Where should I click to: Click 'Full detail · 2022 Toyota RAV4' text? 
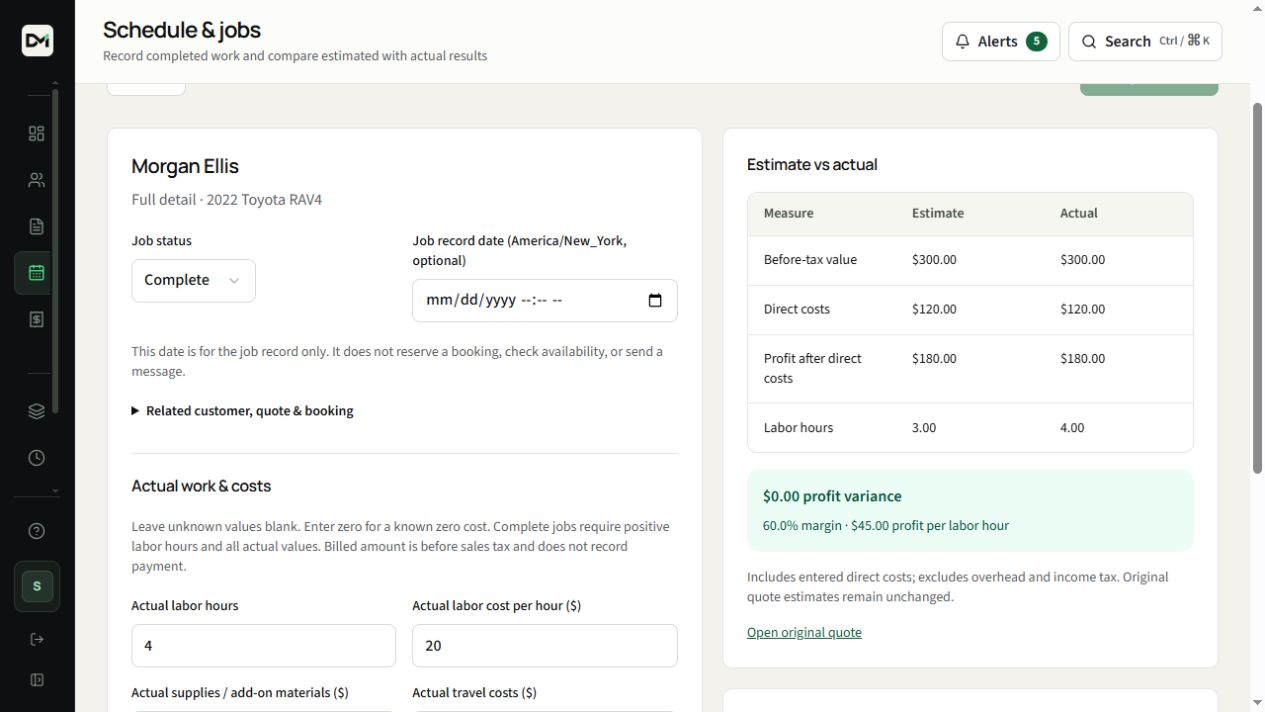227,199
